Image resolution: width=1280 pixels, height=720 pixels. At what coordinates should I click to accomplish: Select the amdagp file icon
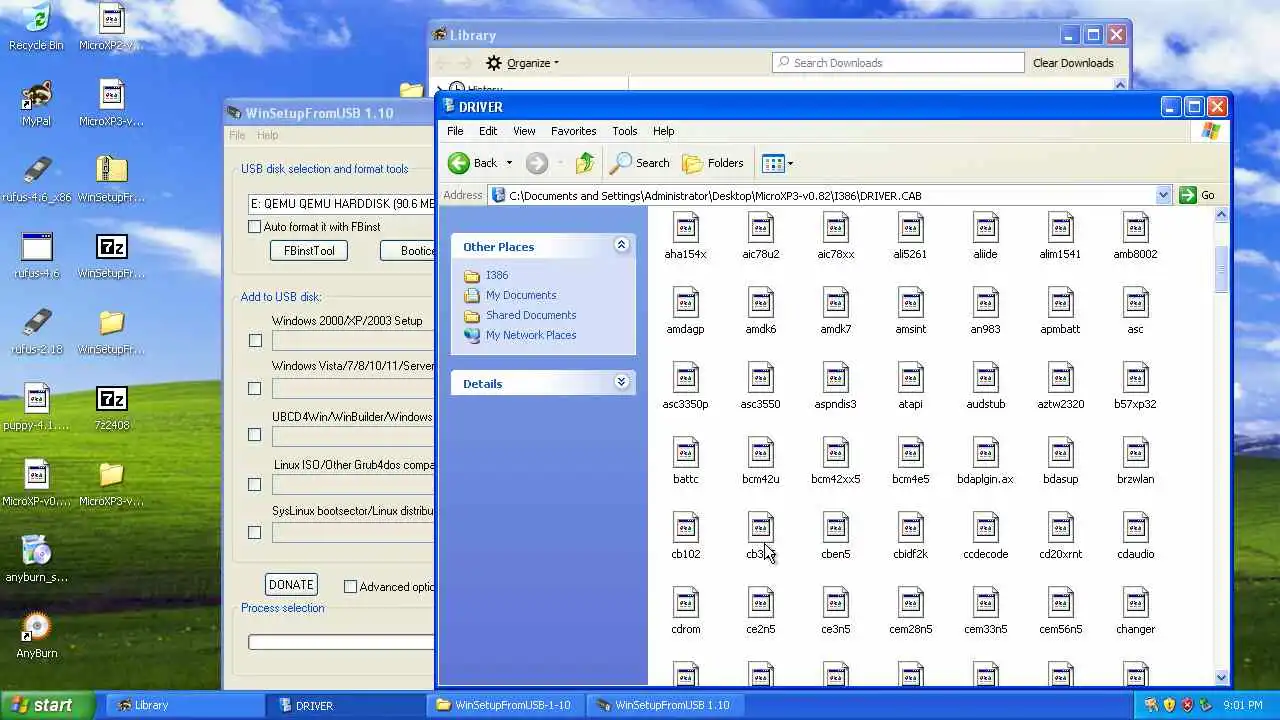click(x=686, y=303)
